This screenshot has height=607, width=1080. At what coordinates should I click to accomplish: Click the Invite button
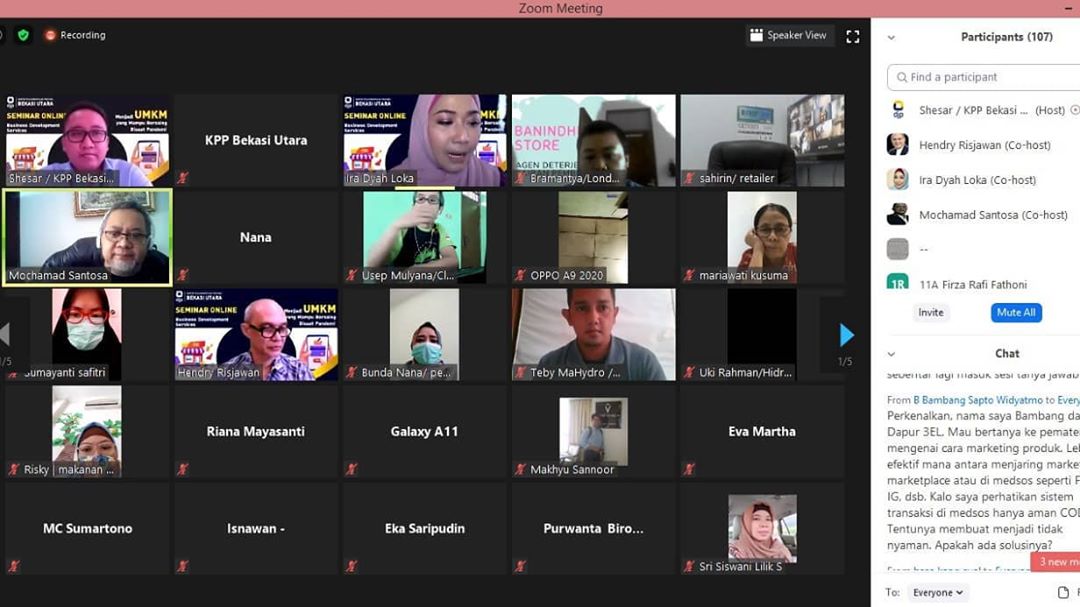tap(931, 312)
